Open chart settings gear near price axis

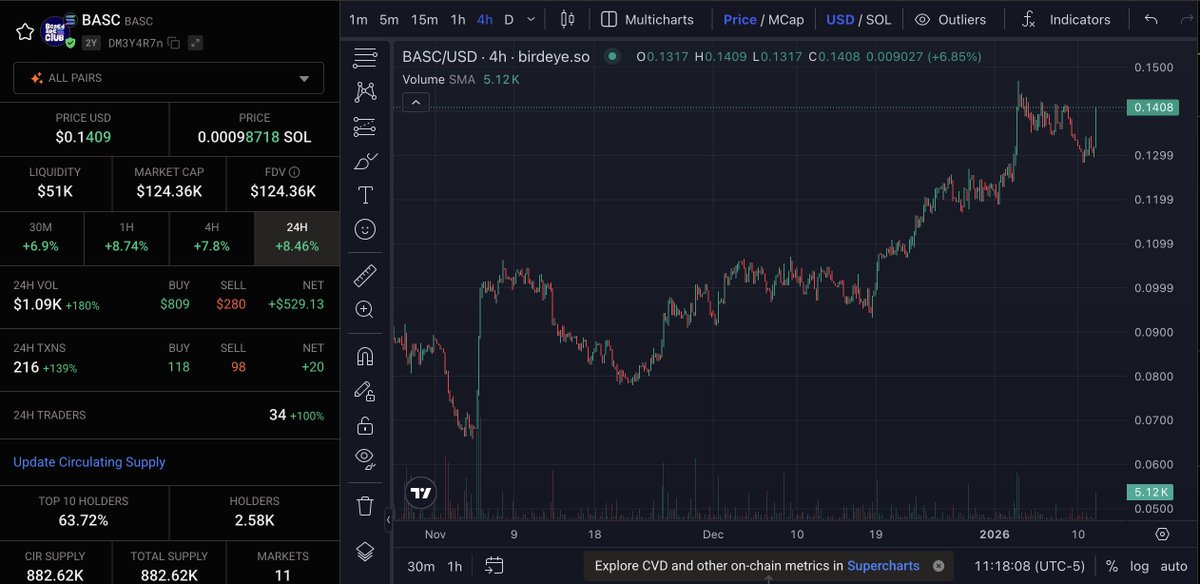coord(1161,535)
